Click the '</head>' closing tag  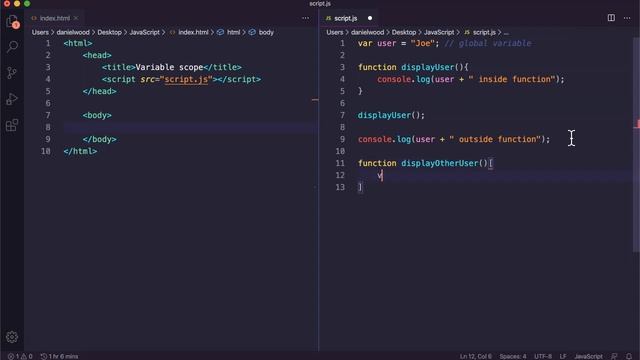point(99,91)
